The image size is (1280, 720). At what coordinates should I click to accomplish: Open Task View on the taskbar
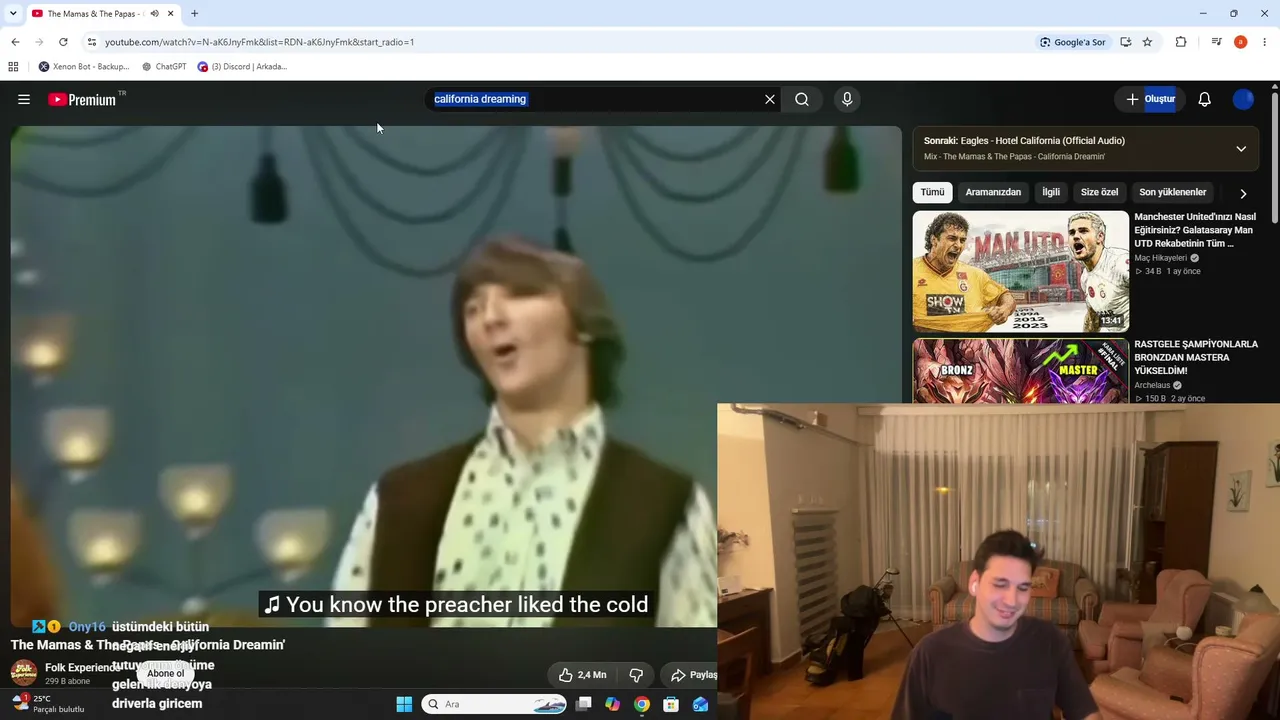pos(584,704)
